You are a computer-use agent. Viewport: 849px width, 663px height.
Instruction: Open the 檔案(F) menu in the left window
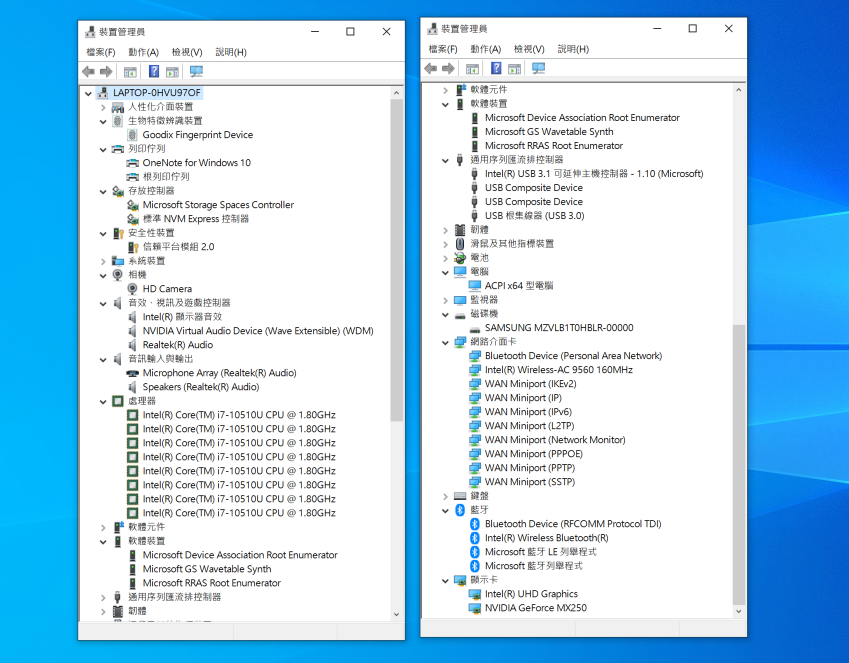[101, 52]
